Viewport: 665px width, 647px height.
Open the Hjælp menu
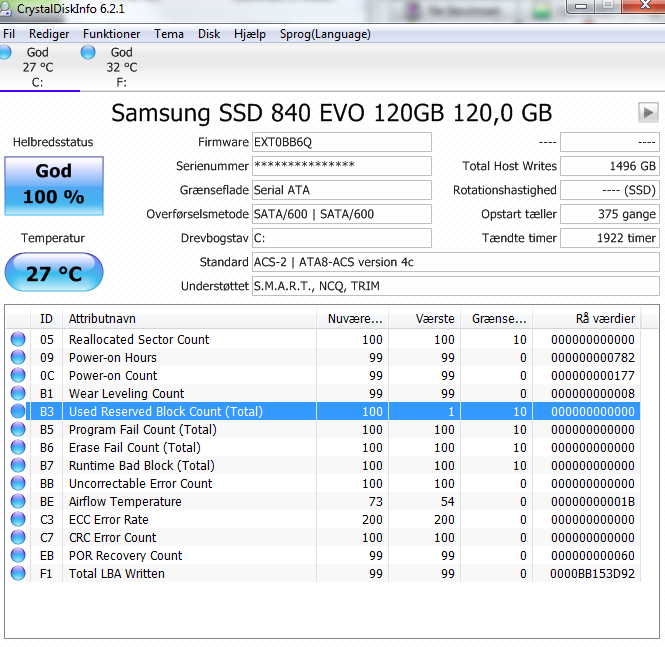(x=250, y=34)
